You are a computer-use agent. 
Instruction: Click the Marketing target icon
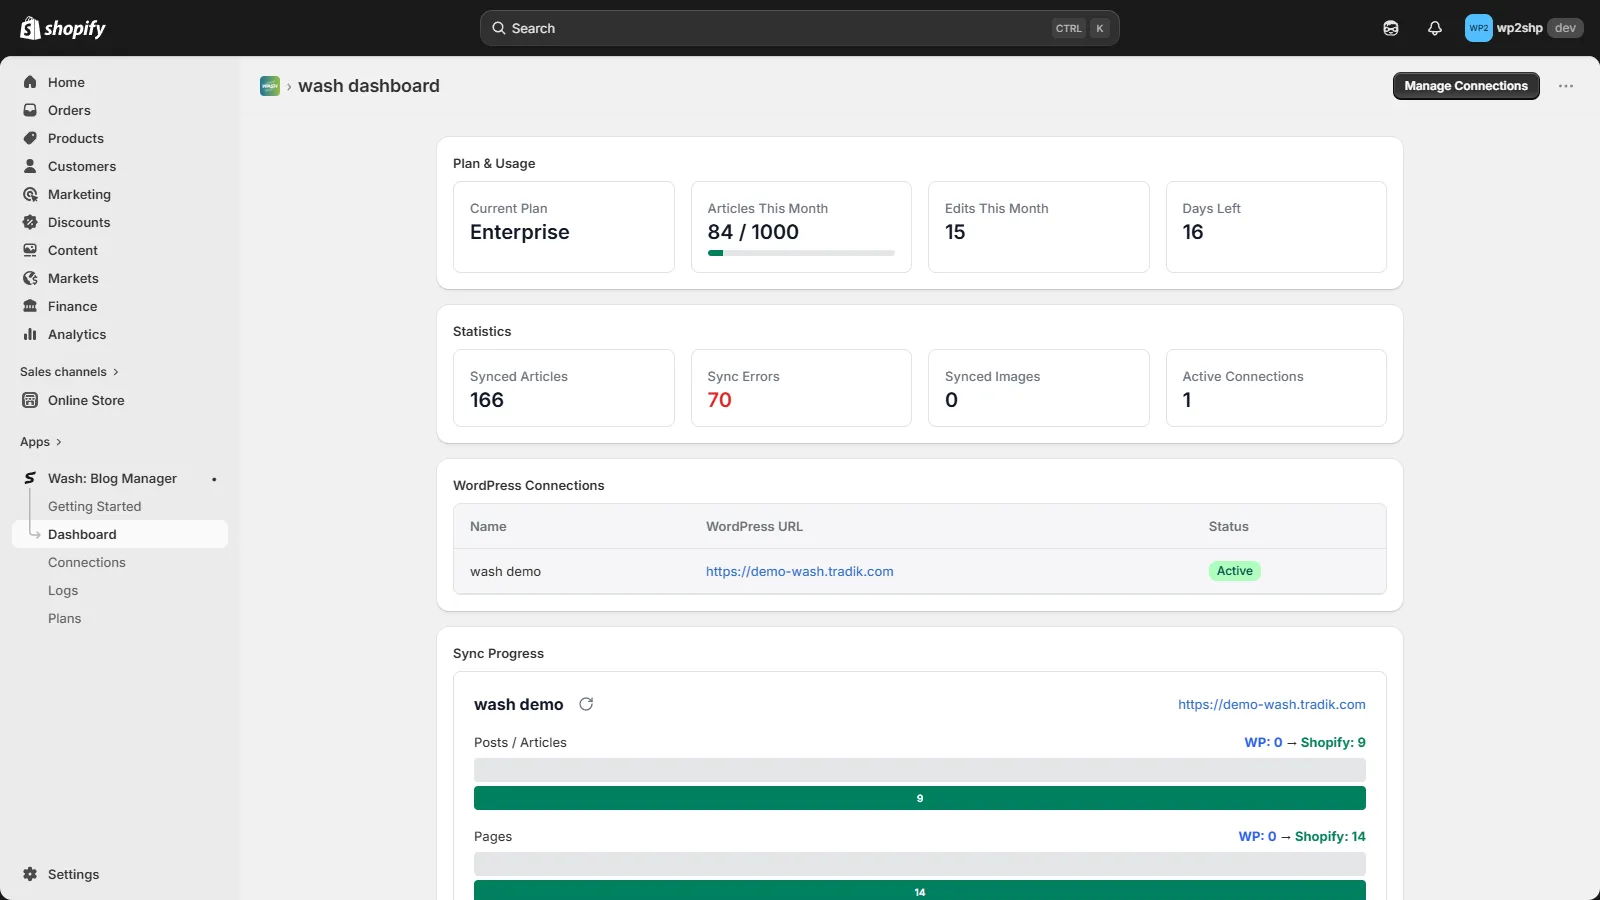[x=30, y=194]
